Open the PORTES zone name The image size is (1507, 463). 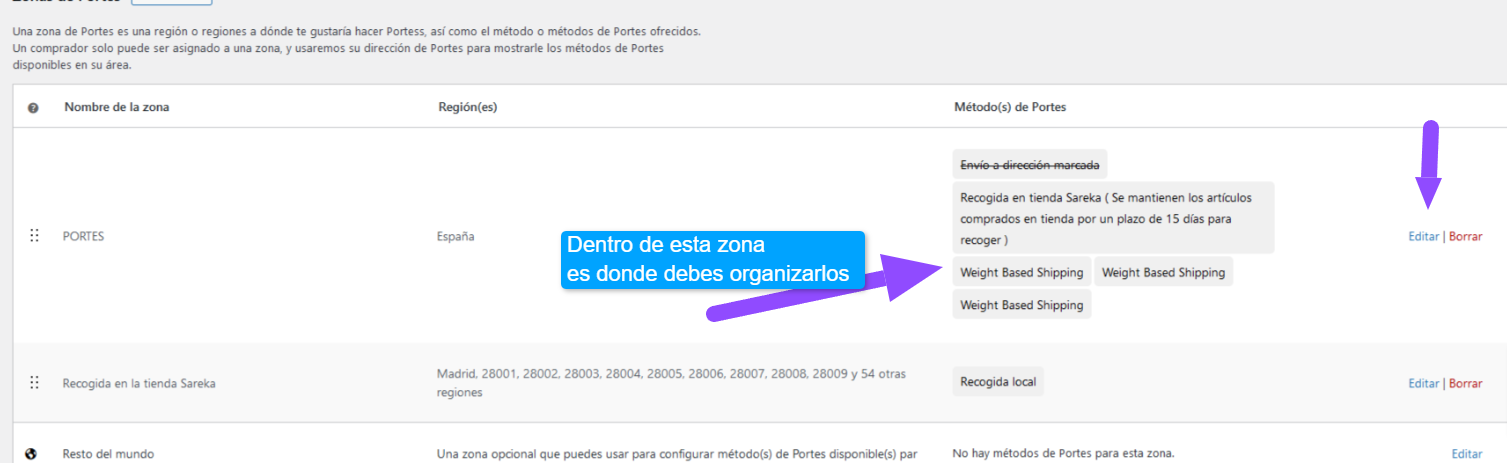click(83, 237)
